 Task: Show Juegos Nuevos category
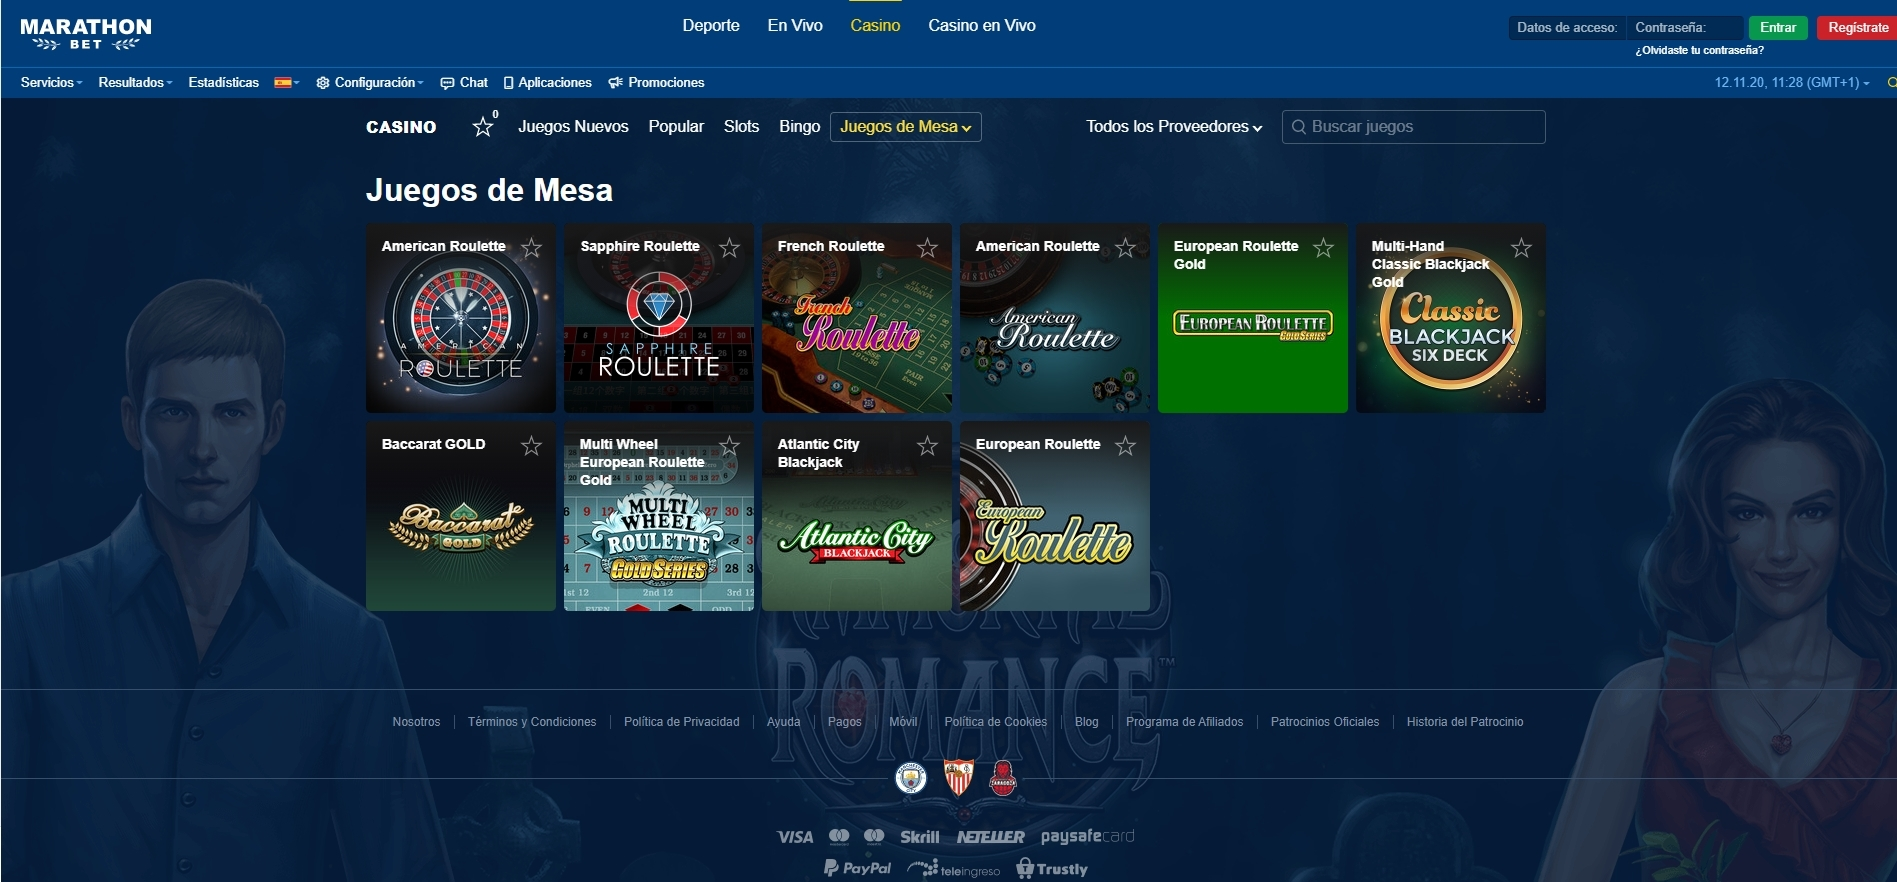573,127
